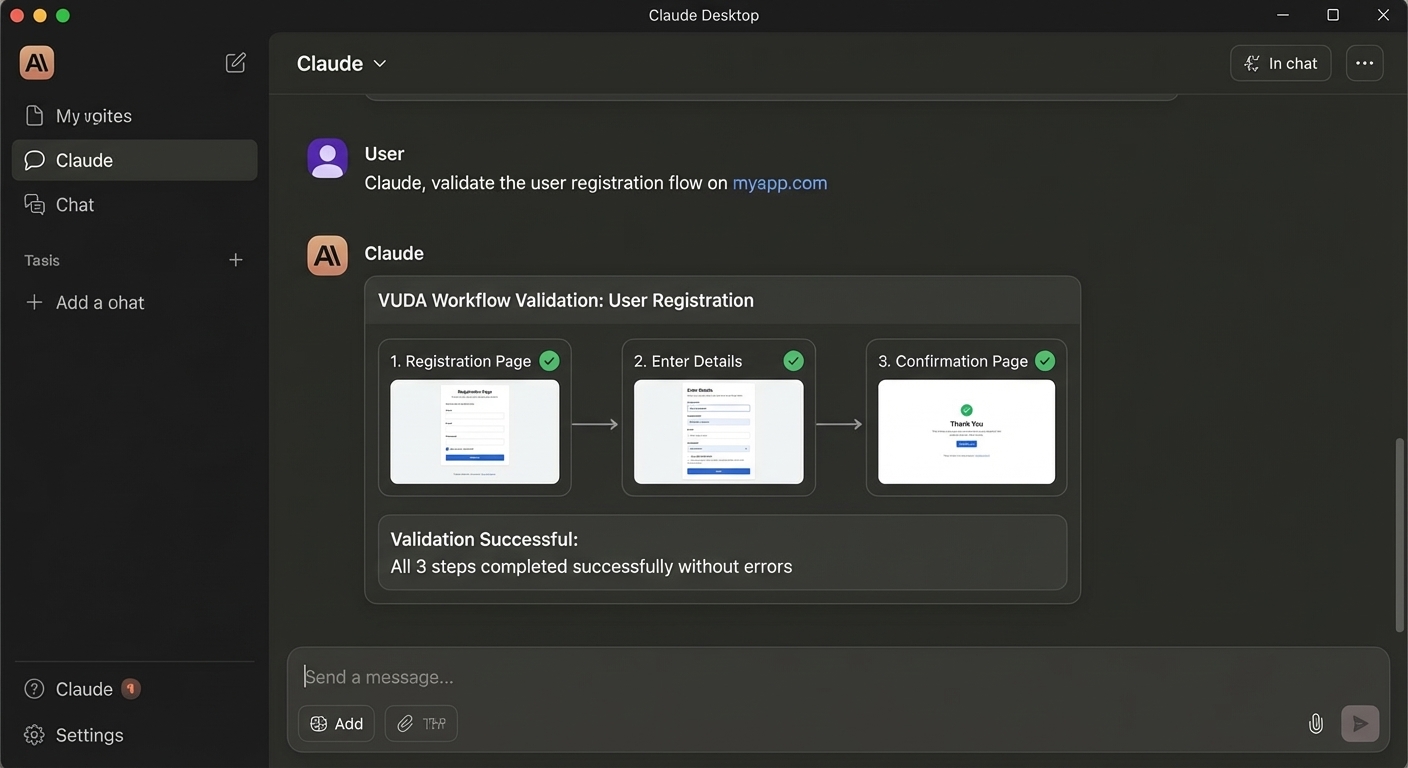The image size is (1408, 768).
Task: Open the Registration Page screenshot thumbnail
Action: 475,432
